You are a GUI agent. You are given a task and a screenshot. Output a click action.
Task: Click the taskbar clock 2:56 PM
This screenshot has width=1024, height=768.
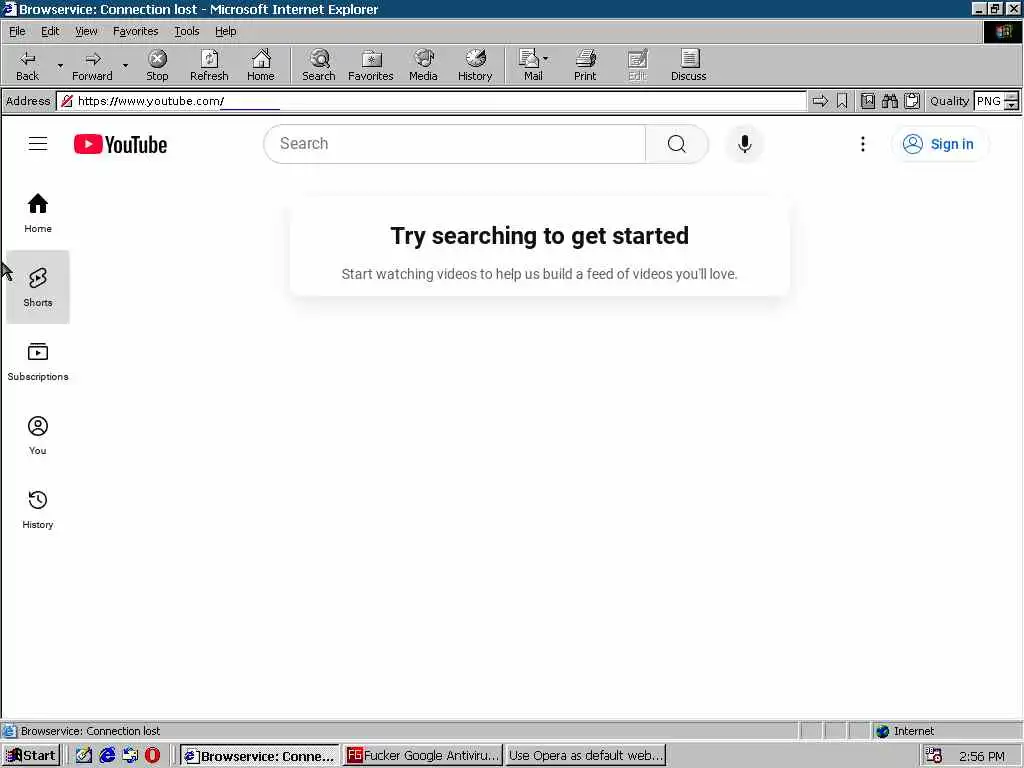point(982,756)
